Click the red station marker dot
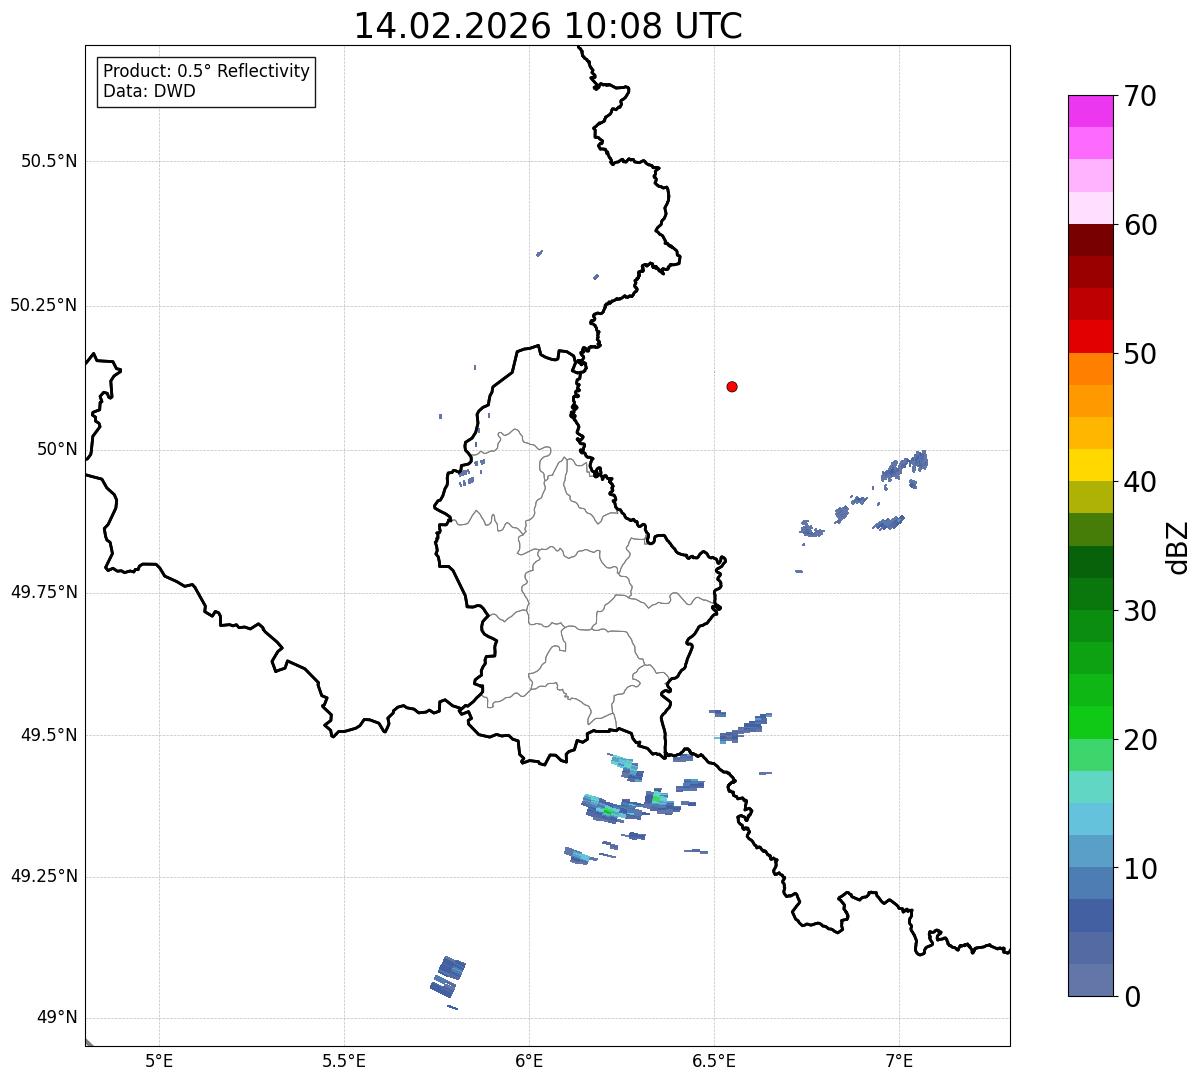 point(732,387)
